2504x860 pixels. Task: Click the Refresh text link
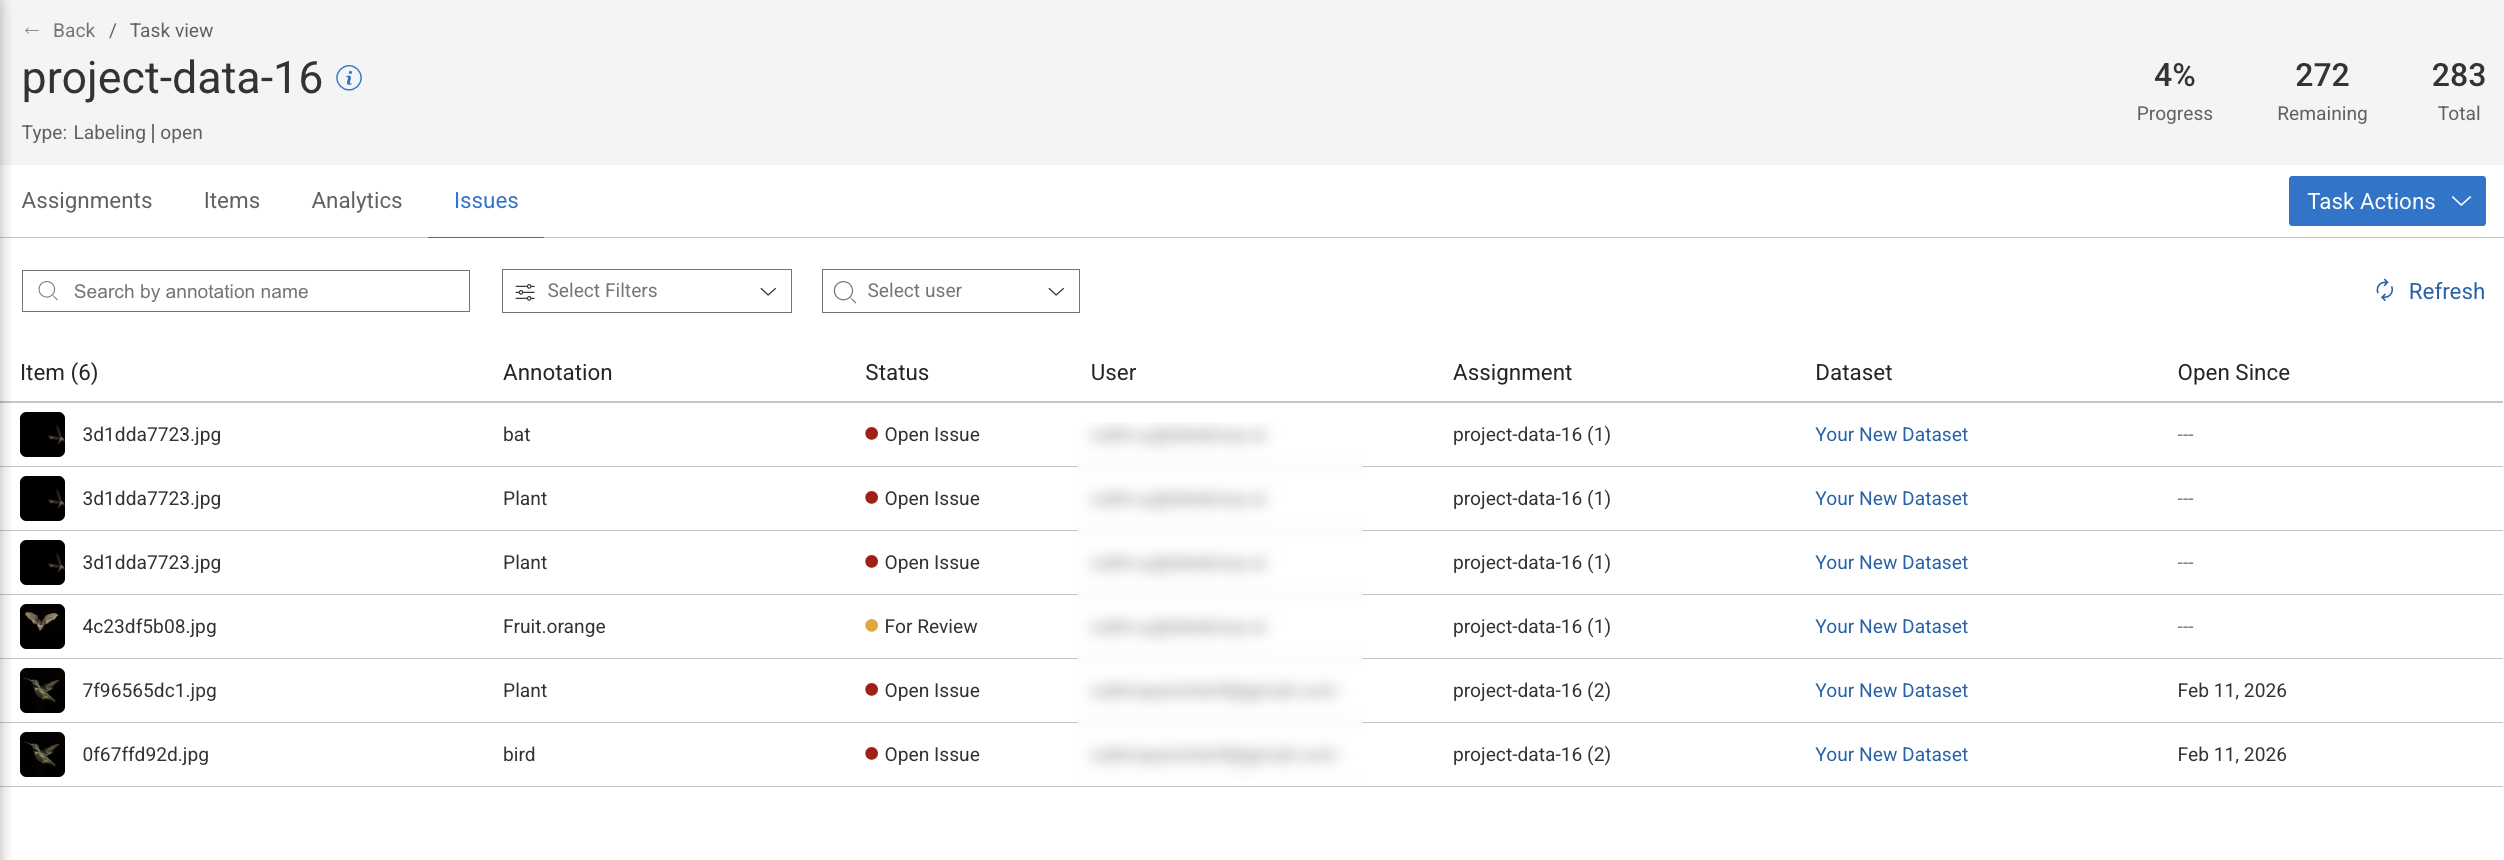2446,291
